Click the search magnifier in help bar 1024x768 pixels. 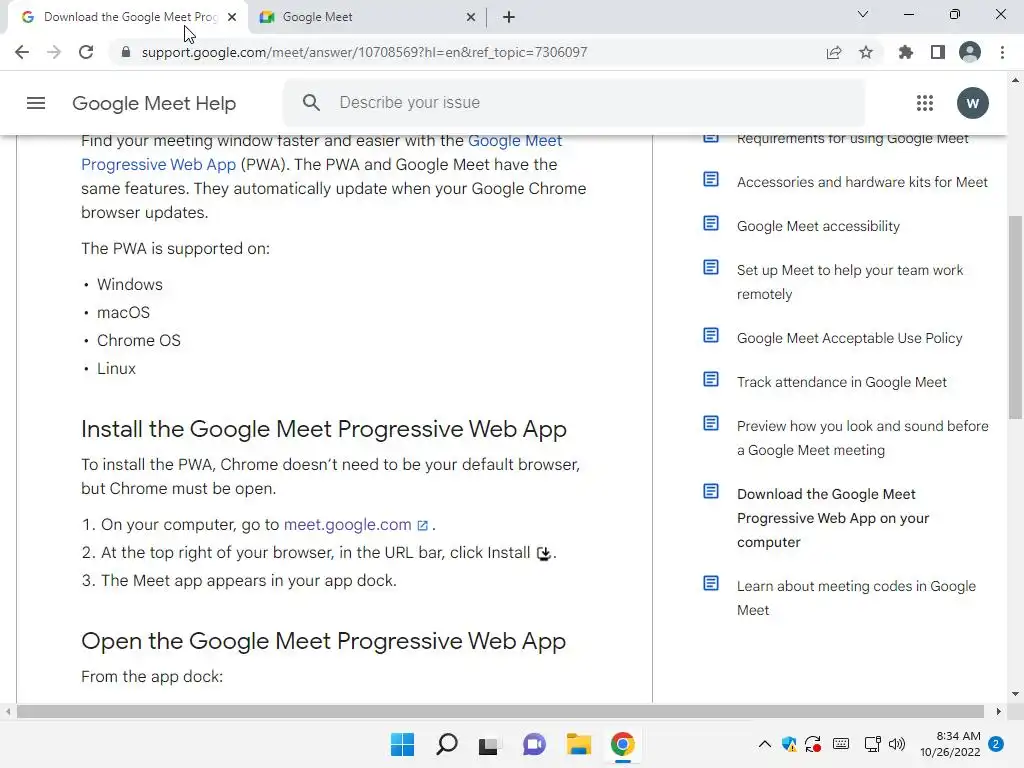[312, 103]
